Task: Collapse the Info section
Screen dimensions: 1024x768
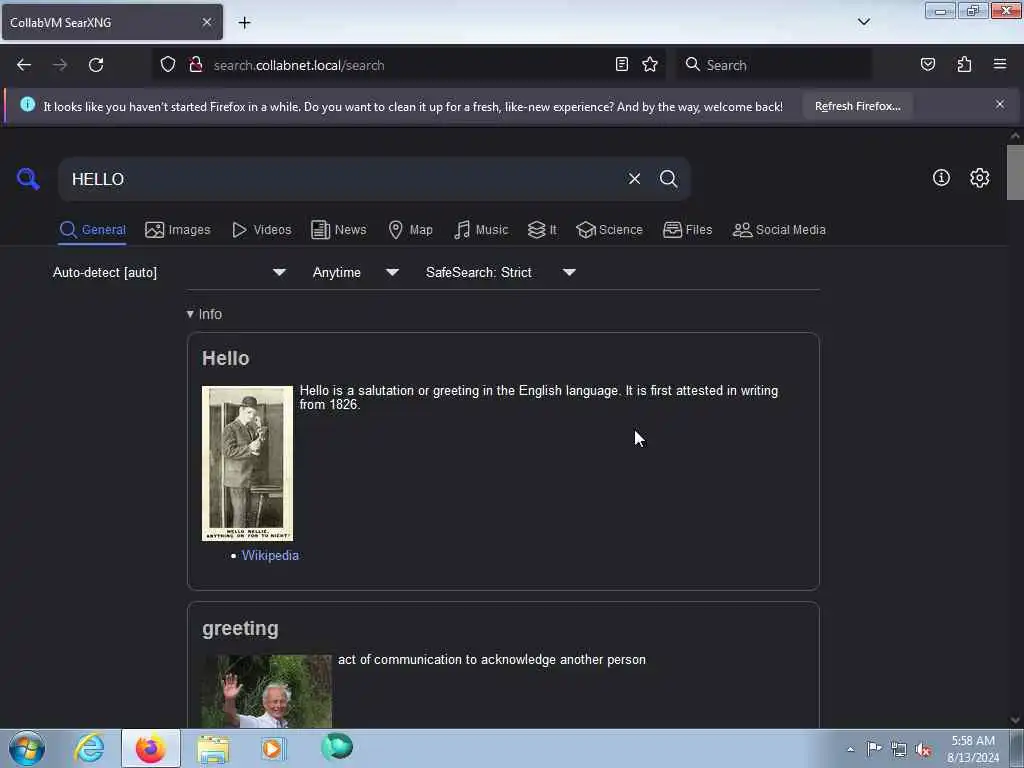Action: coord(204,314)
